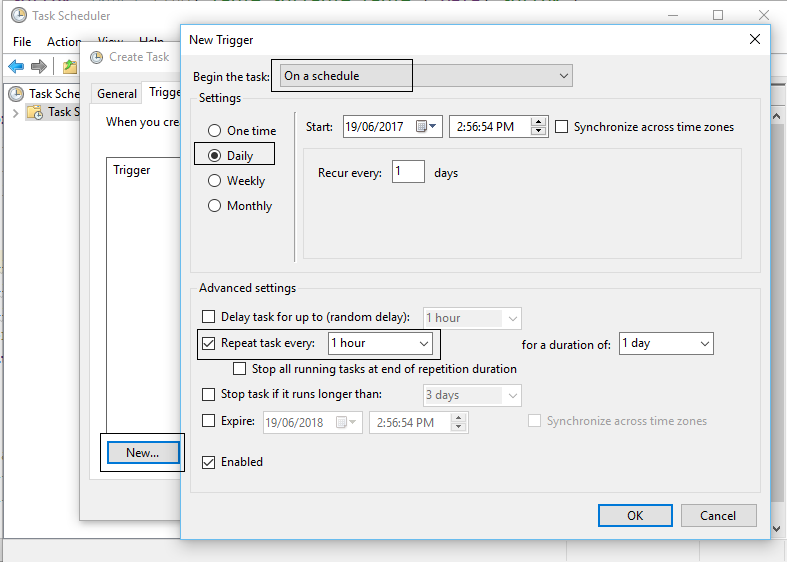Open the Start date calendar picker

tap(426, 126)
